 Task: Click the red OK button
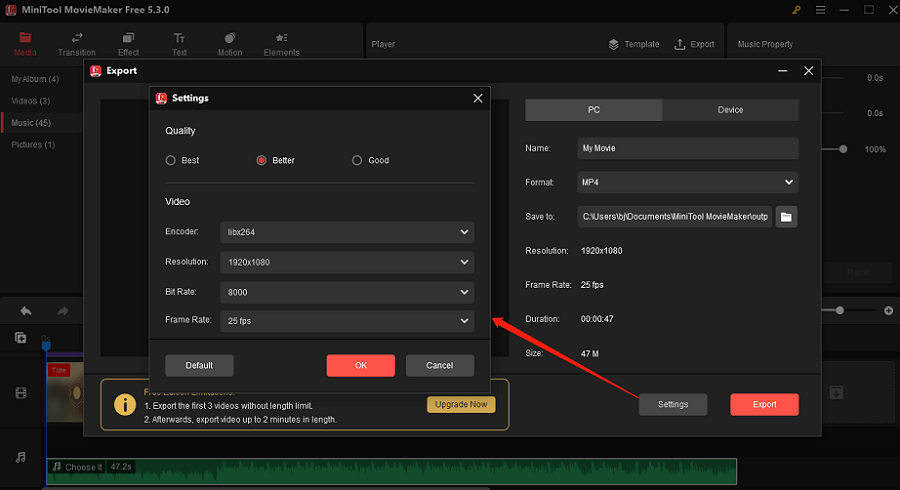360,365
